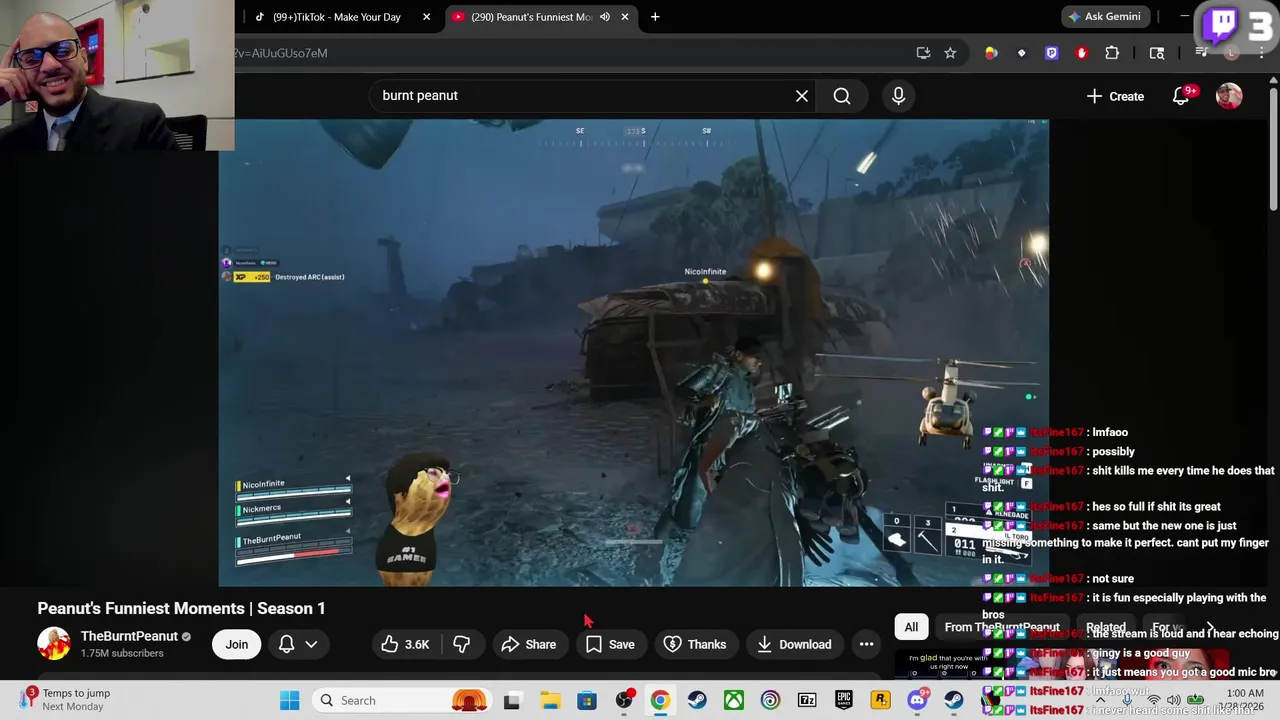Click the Ask Gemini button

(x=1105, y=17)
